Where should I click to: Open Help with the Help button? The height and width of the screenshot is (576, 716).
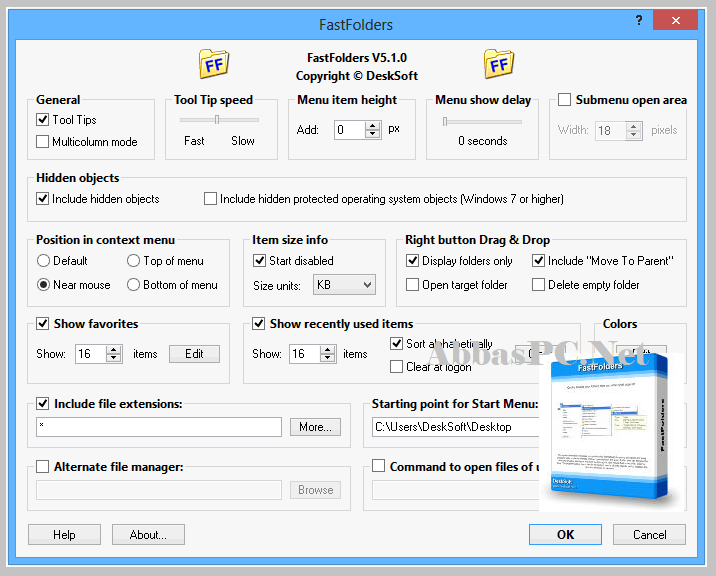click(64, 535)
